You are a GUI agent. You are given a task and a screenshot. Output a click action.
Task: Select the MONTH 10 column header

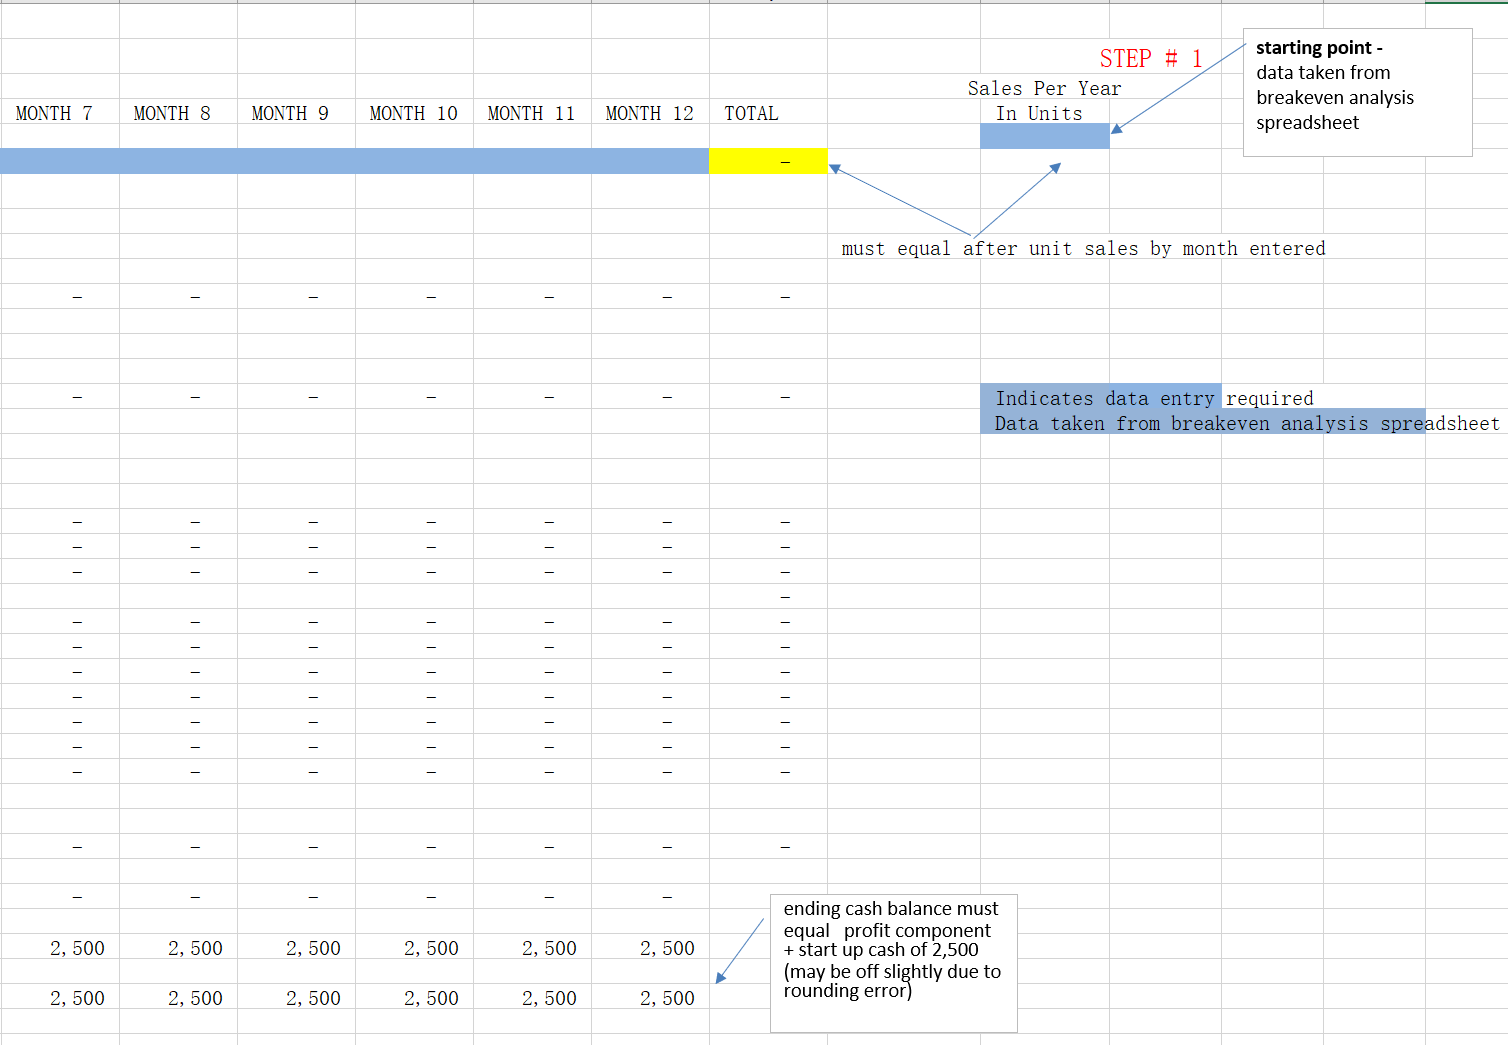[413, 113]
